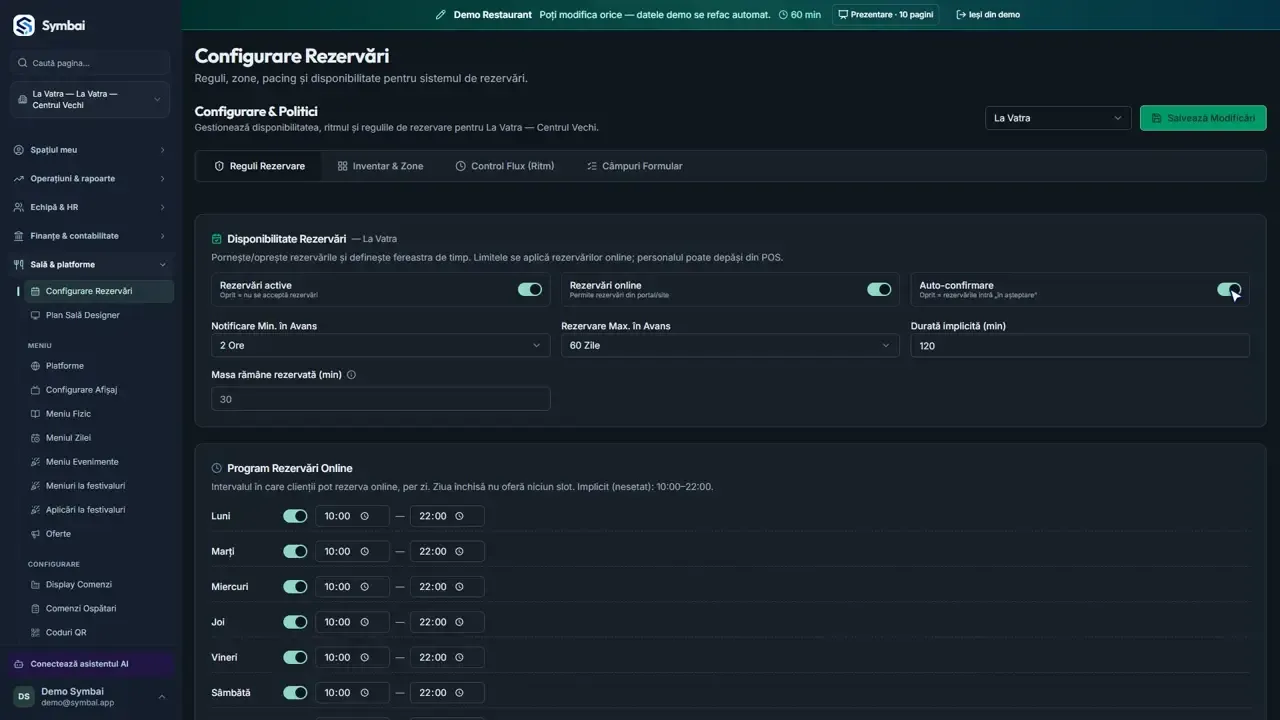Screen dimensions: 1280x720
Task: Click the clock icon in Luni start time
Action: coord(364,516)
